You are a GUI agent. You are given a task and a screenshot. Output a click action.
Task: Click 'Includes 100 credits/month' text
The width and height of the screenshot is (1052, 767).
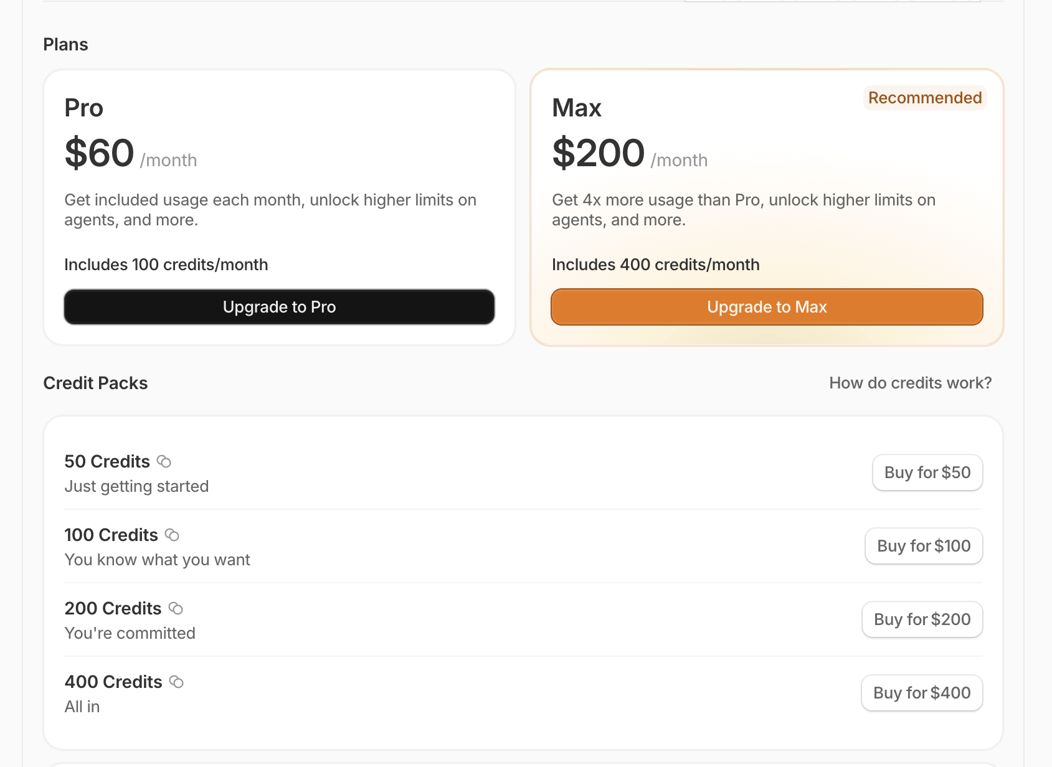click(x=166, y=264)
